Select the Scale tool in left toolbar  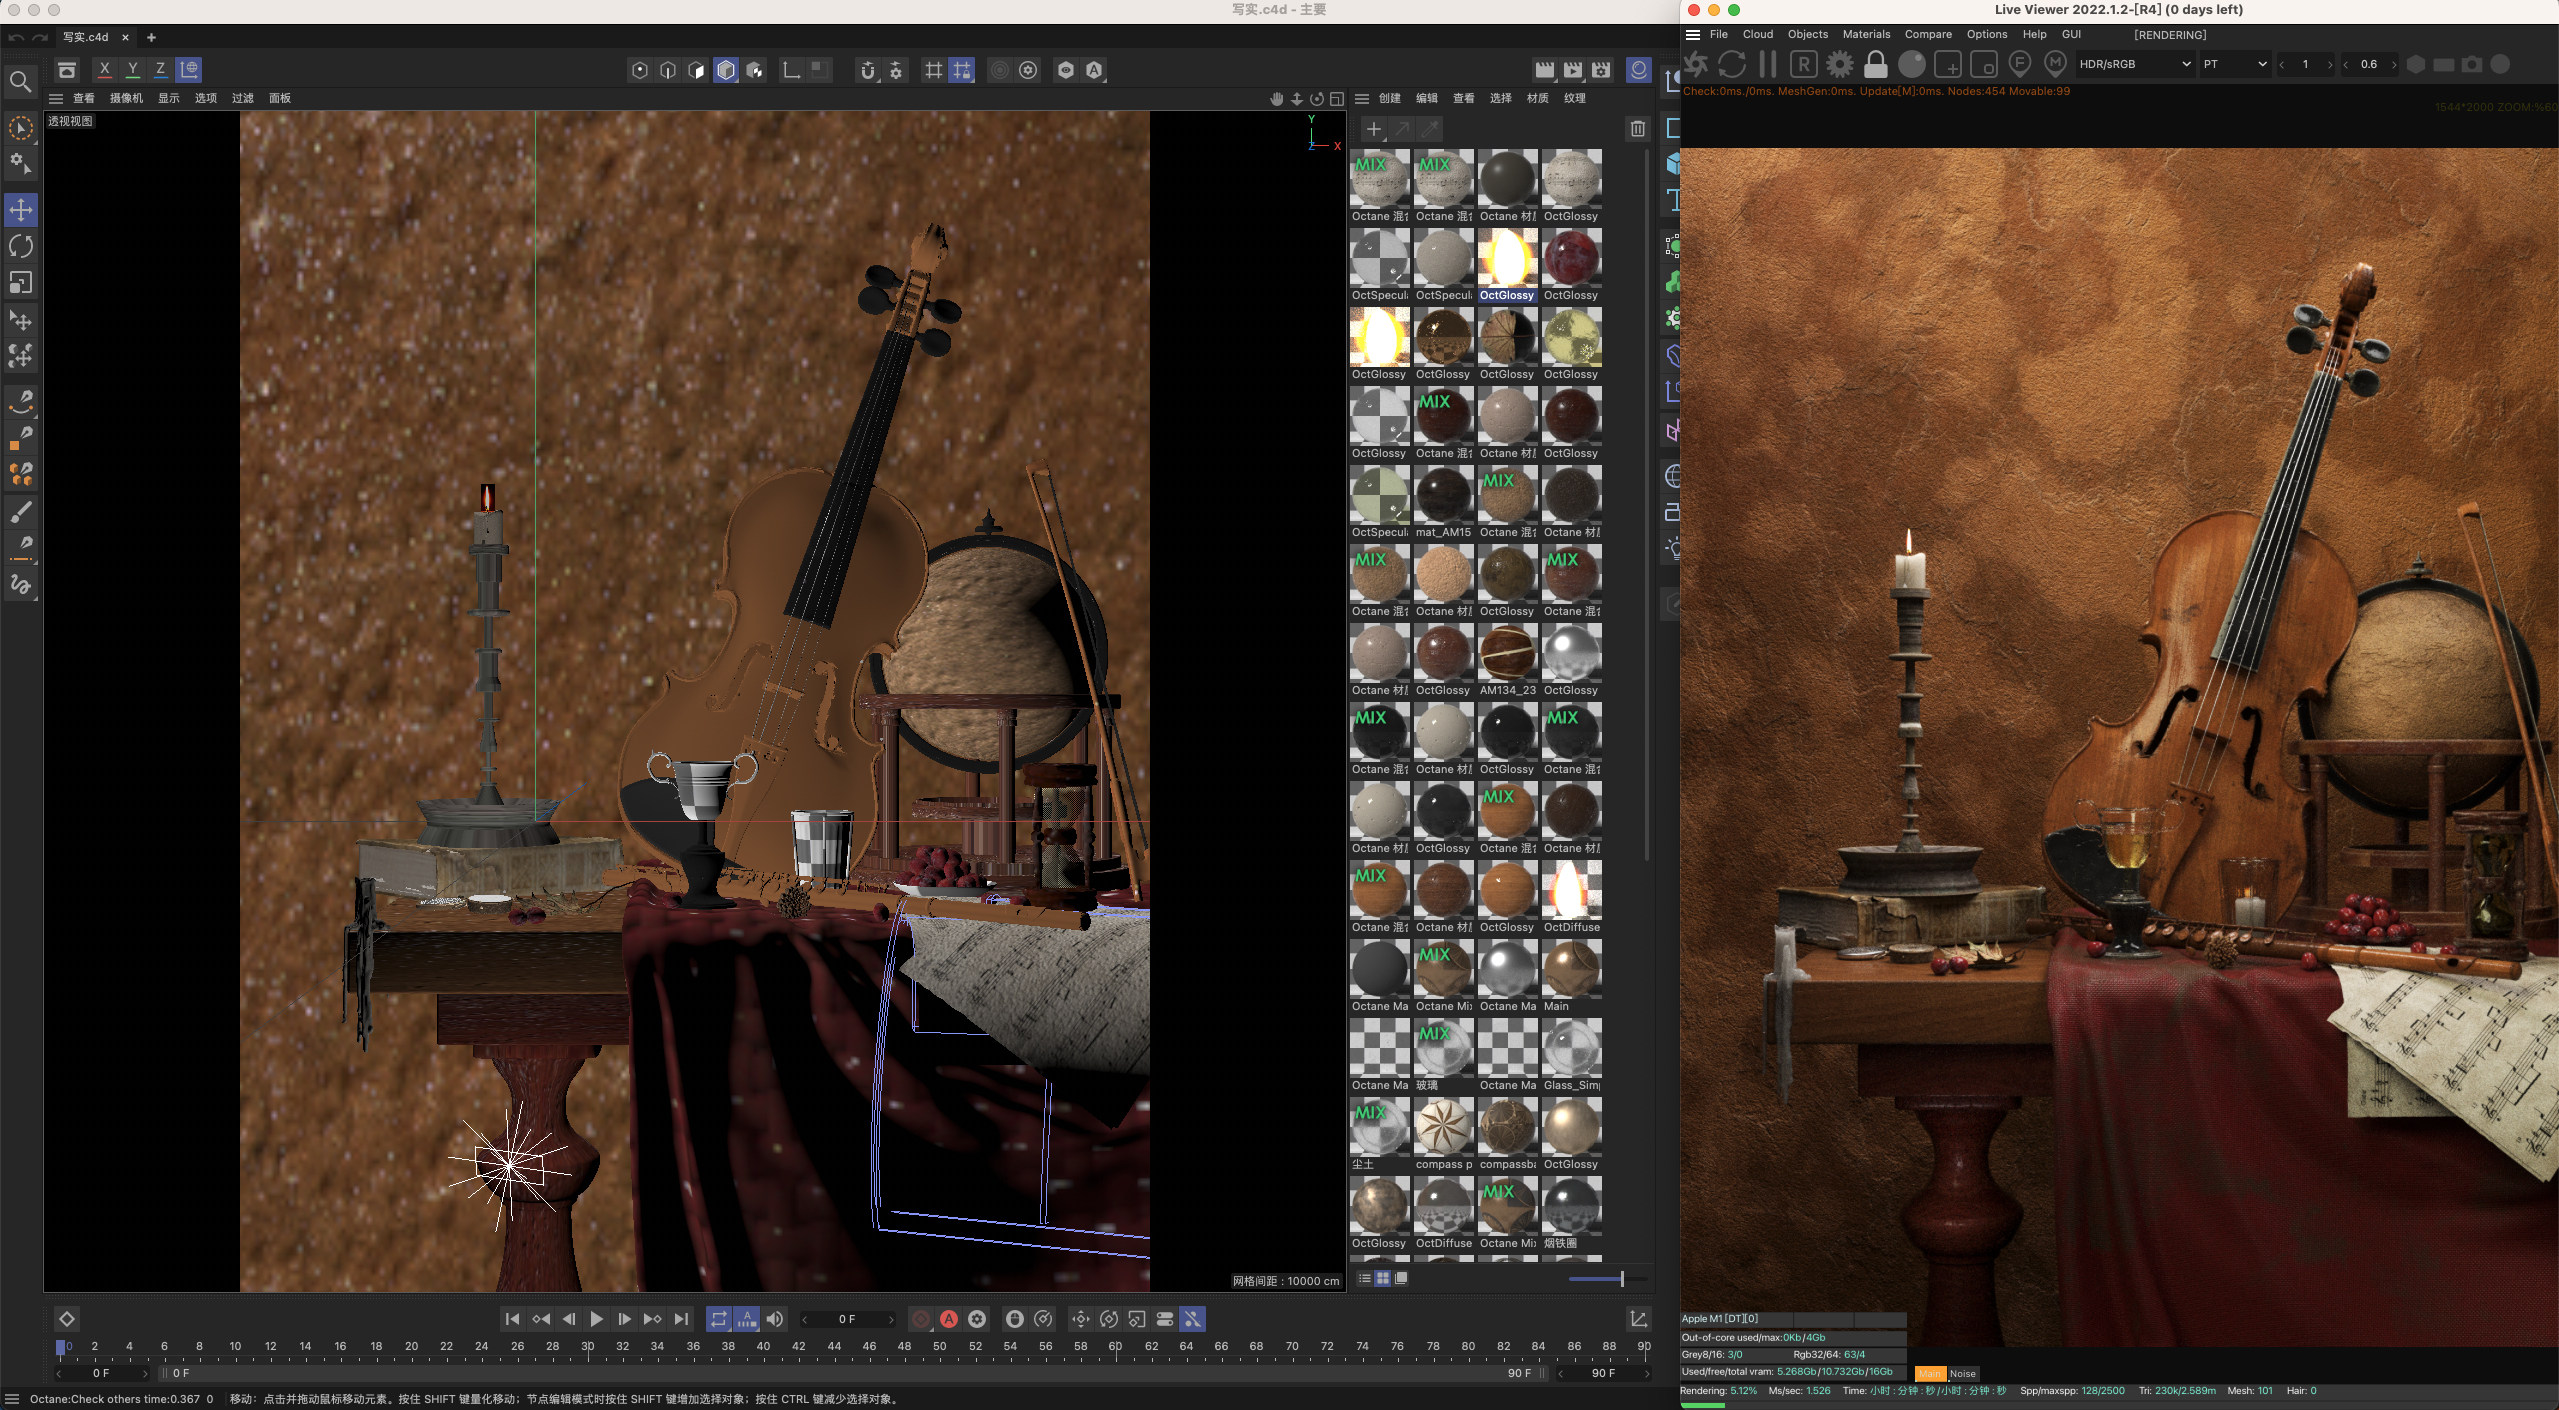[x=21, y=283]
